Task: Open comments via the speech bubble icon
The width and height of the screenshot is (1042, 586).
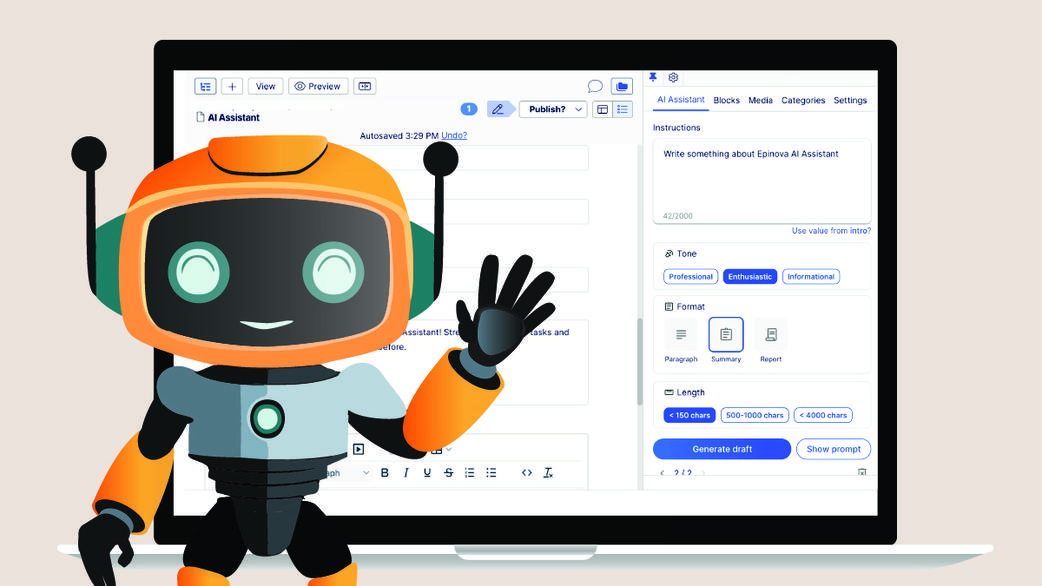Action: point(595,86)
